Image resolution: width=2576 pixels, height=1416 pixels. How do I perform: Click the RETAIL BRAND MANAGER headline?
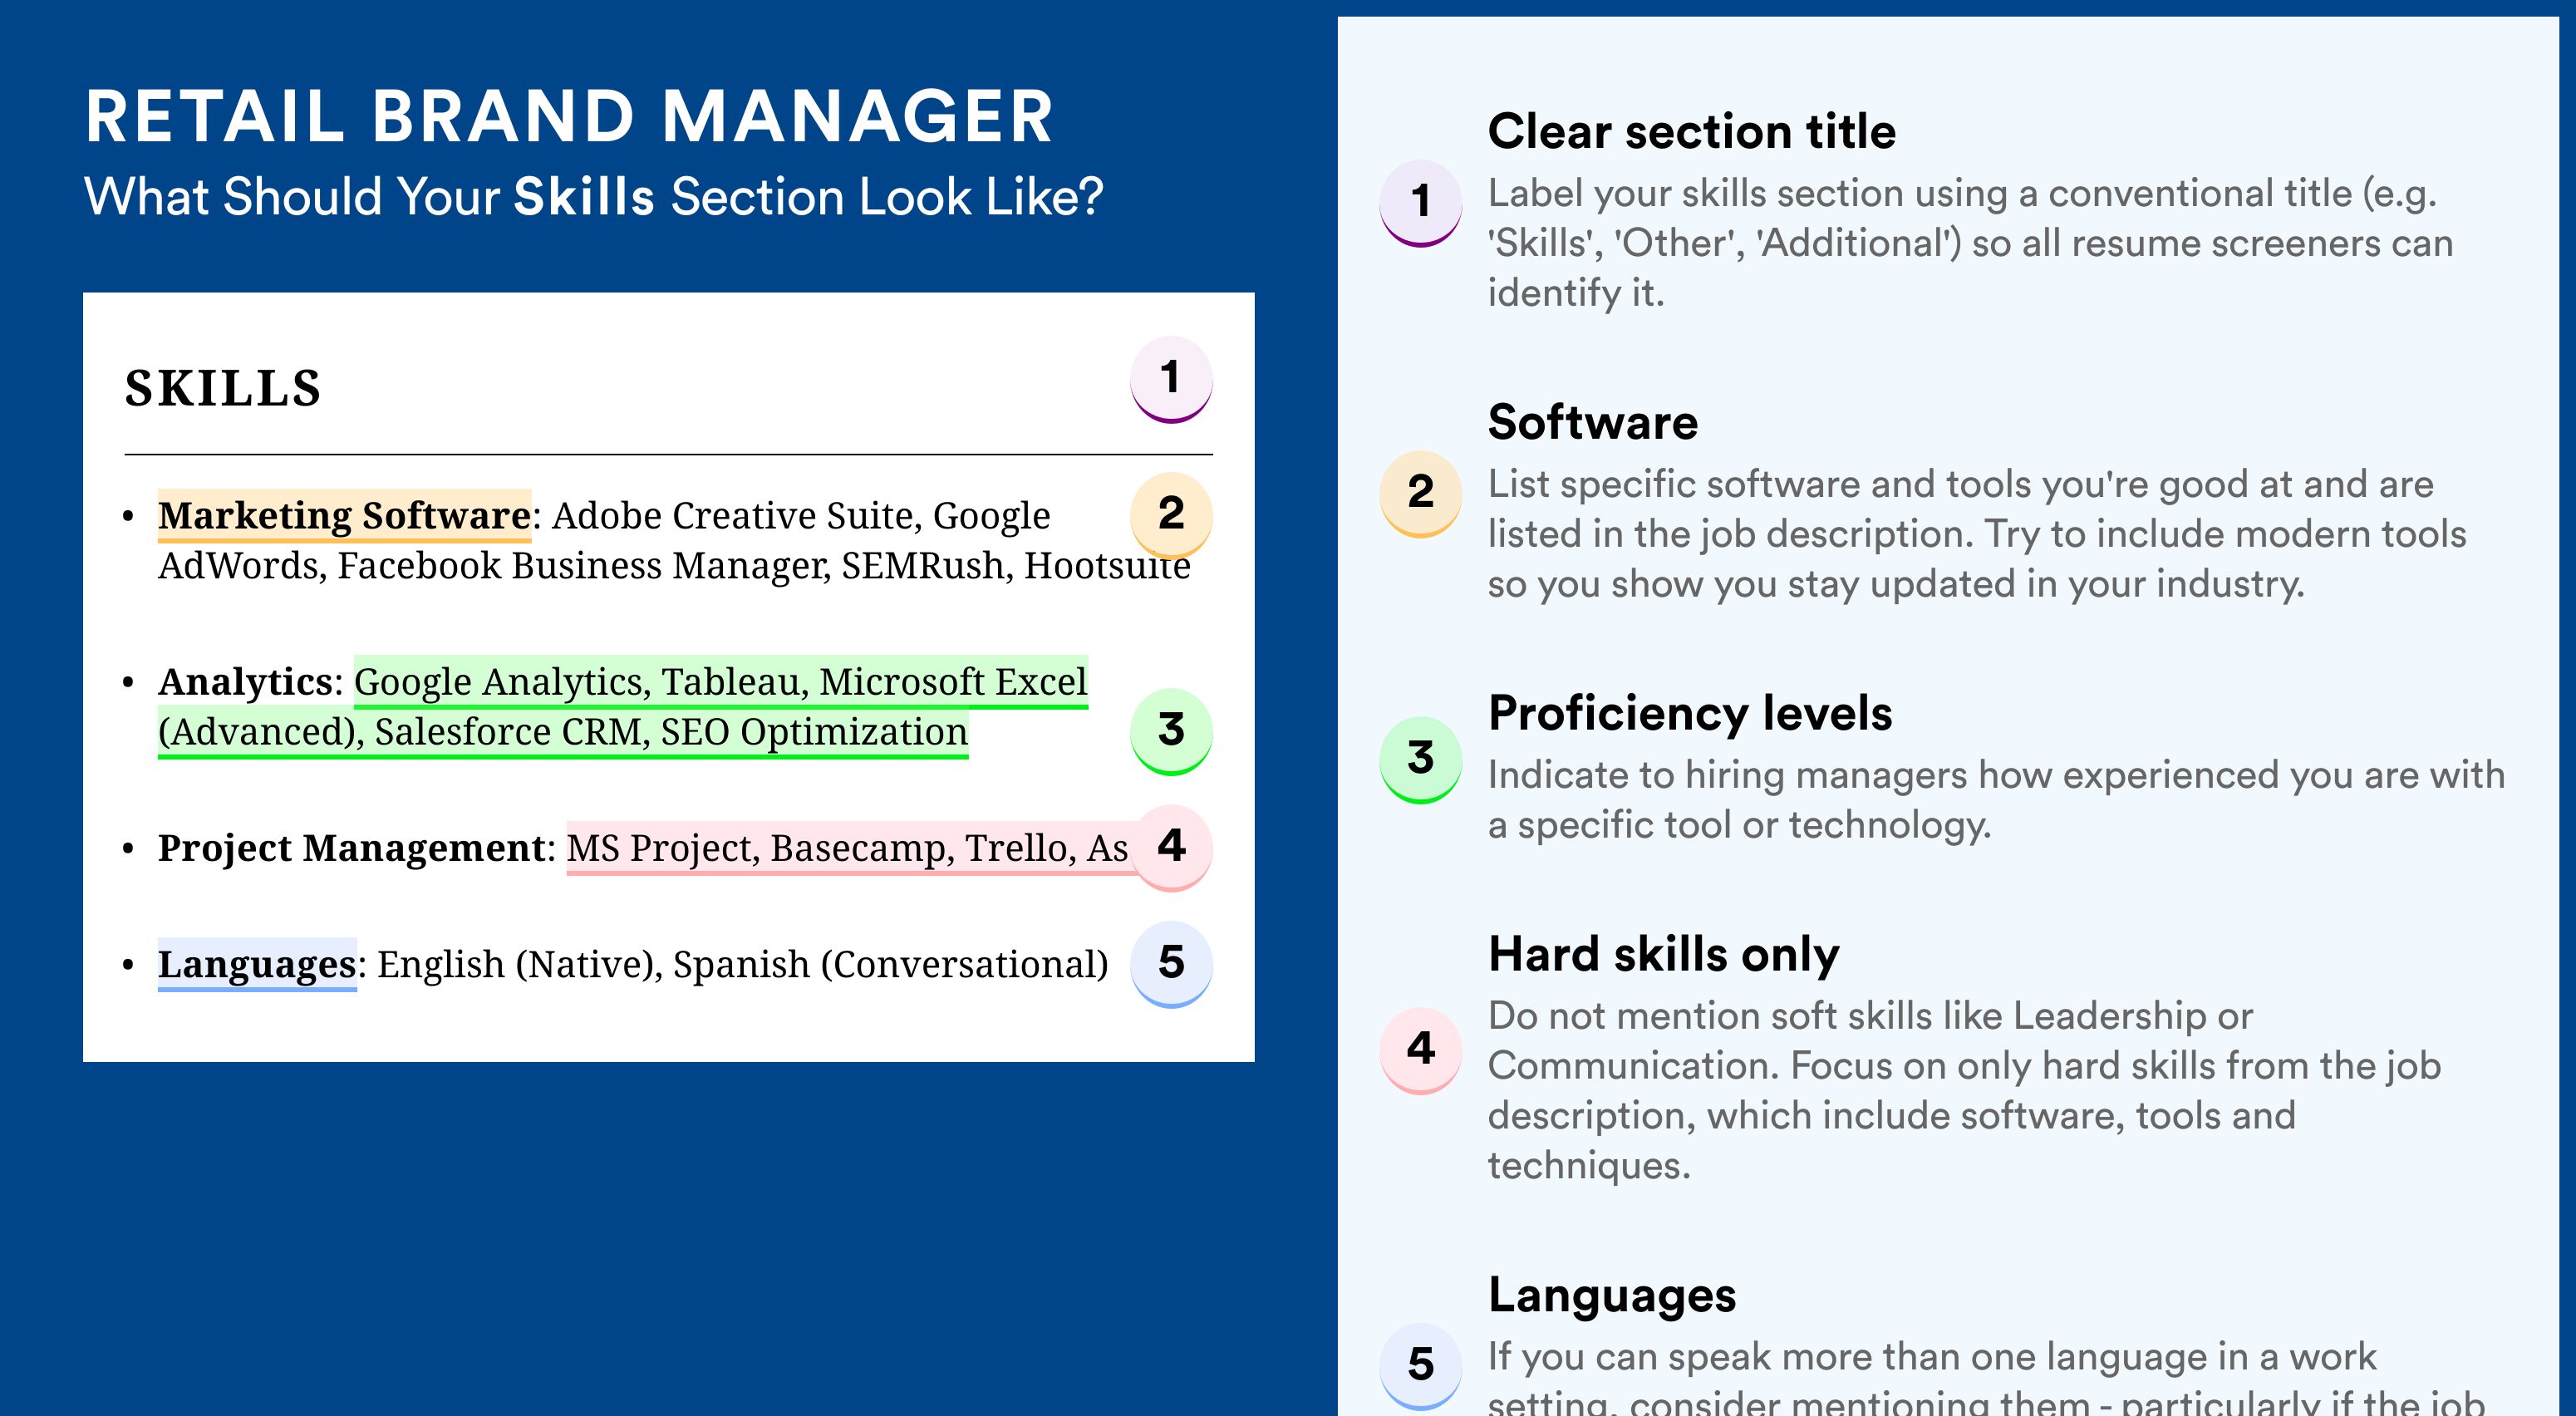(x=569, y=117)
